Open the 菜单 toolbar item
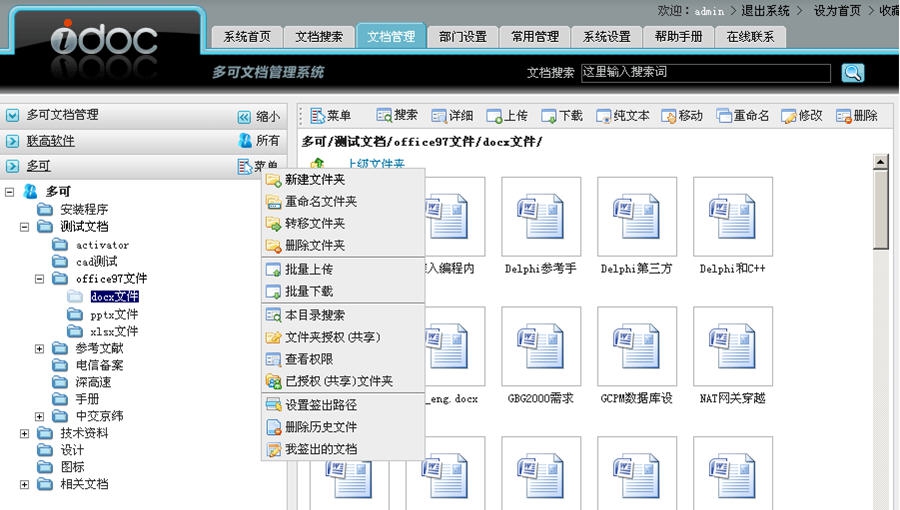Image resolution: width=900 pixels, height=510 pixels. click(331, 115)
